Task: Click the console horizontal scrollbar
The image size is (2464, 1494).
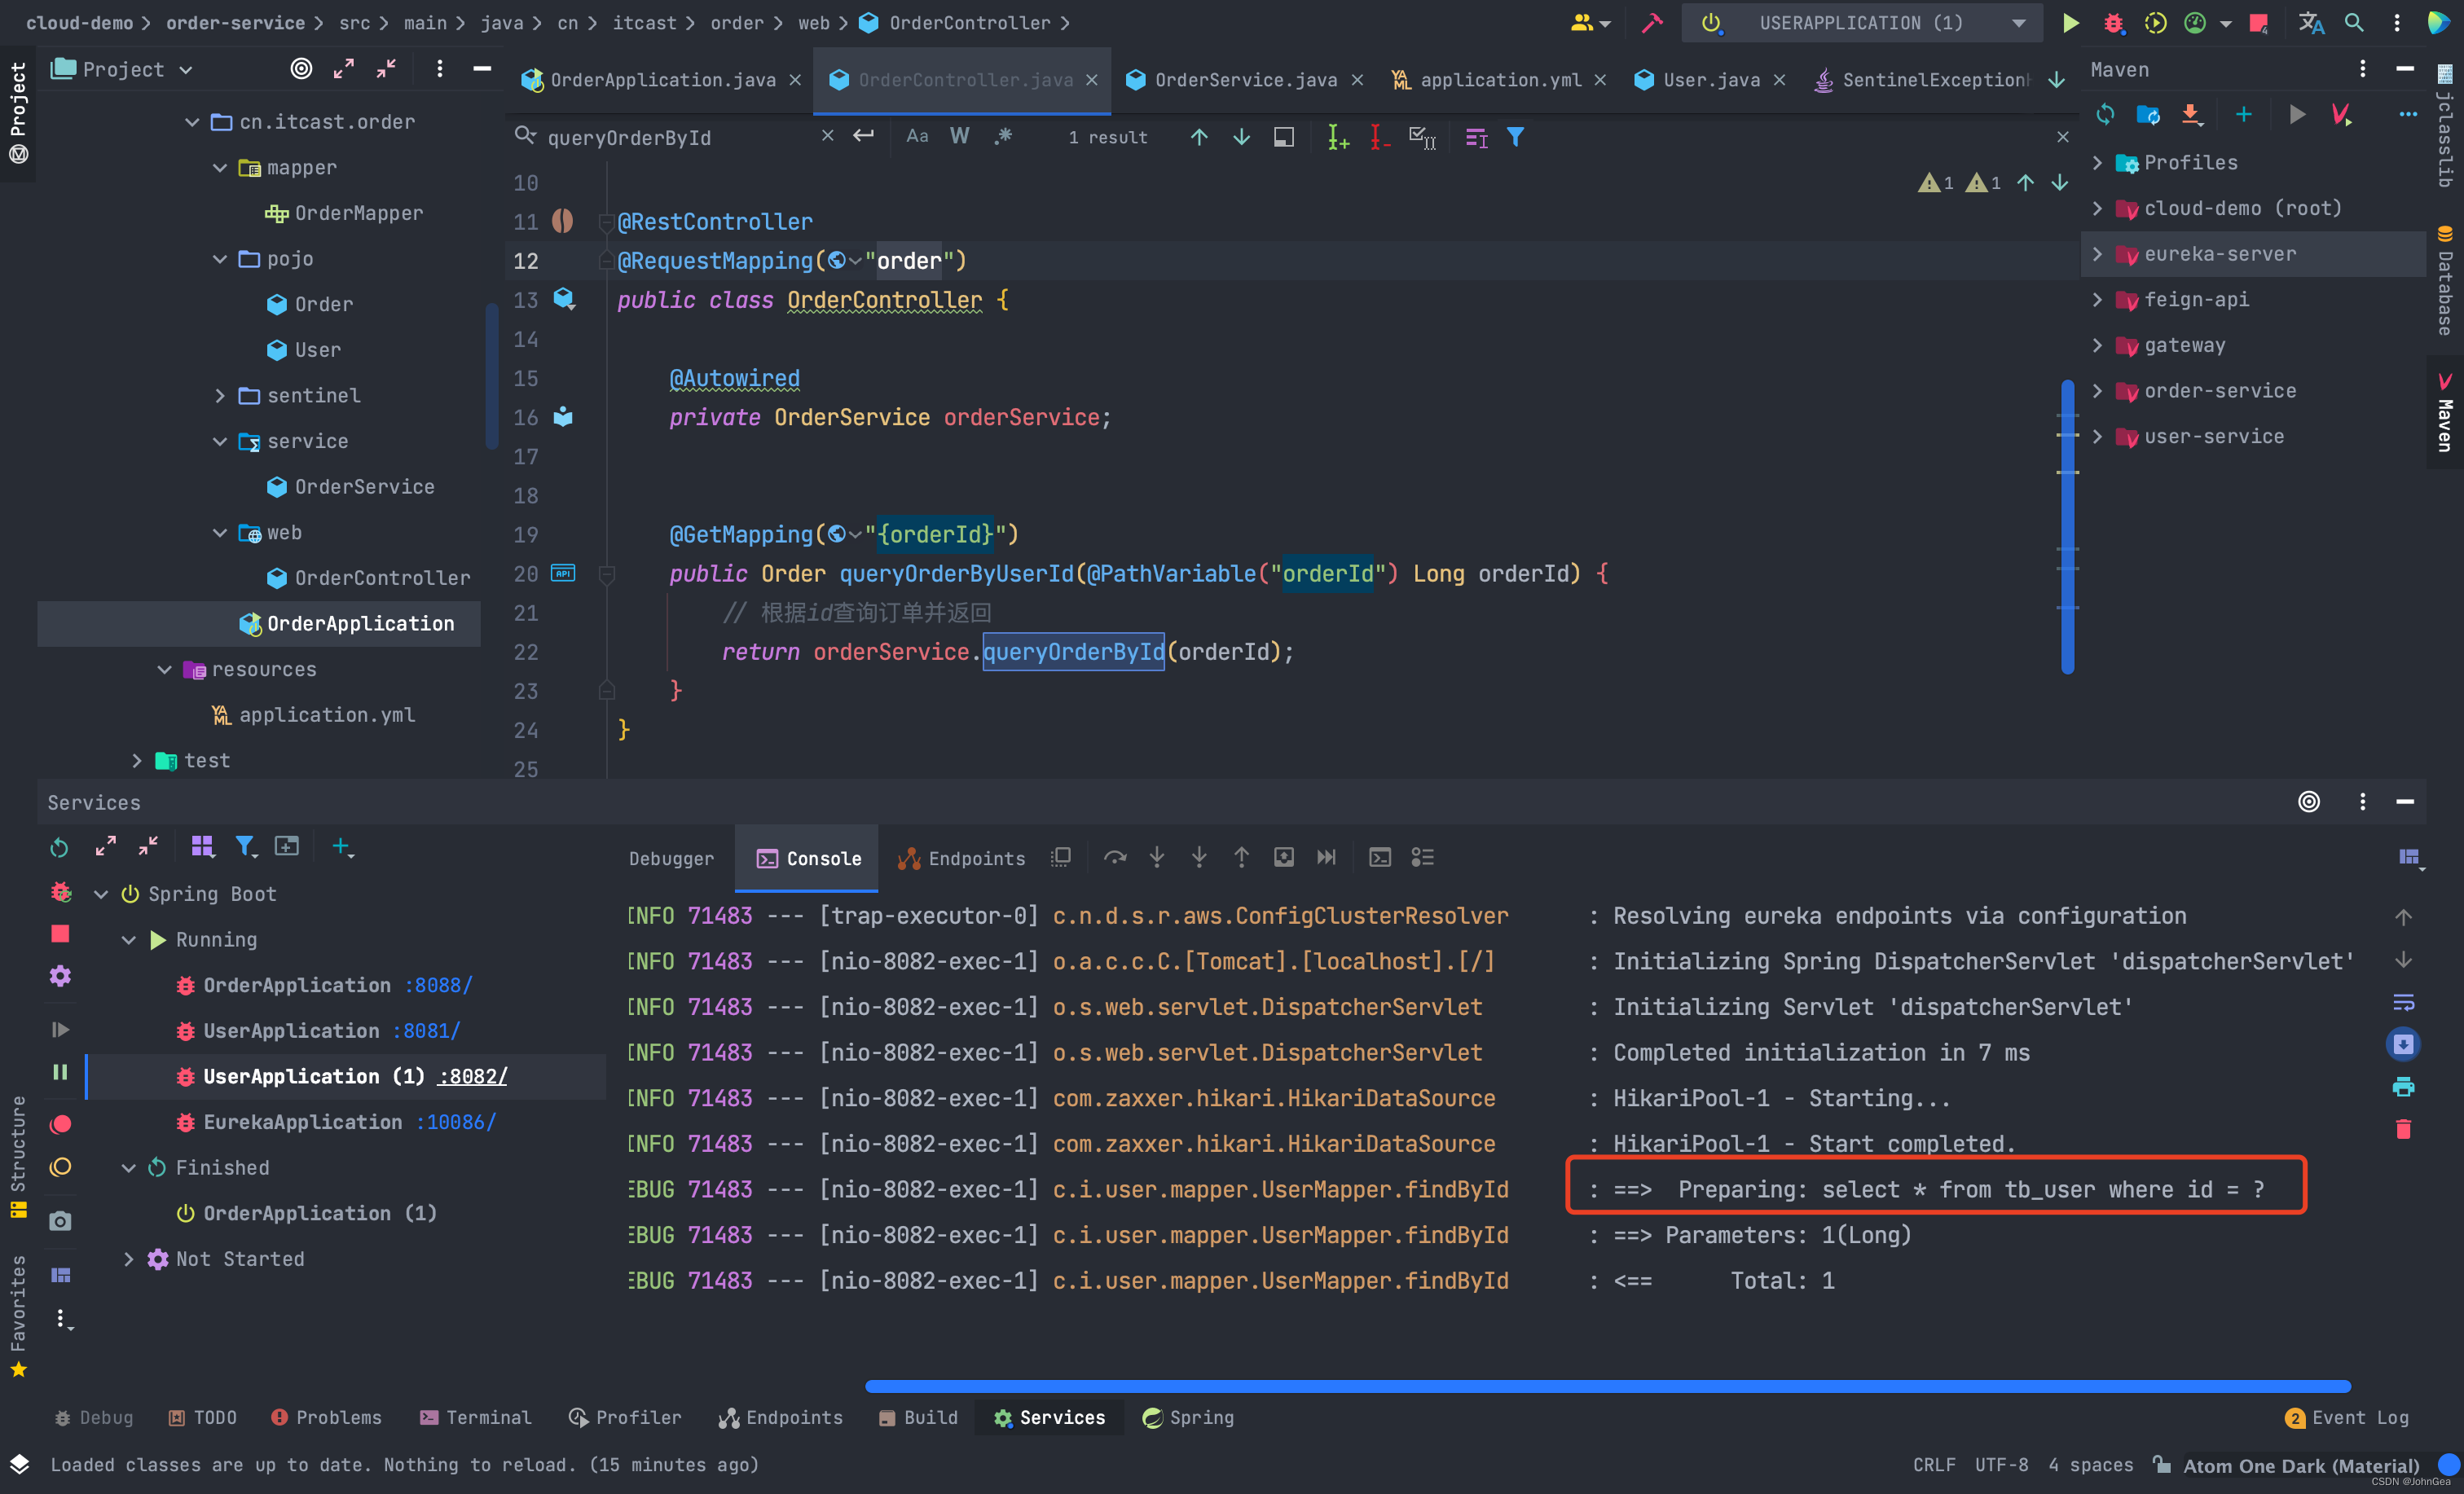Action: pos(1607,1386)
